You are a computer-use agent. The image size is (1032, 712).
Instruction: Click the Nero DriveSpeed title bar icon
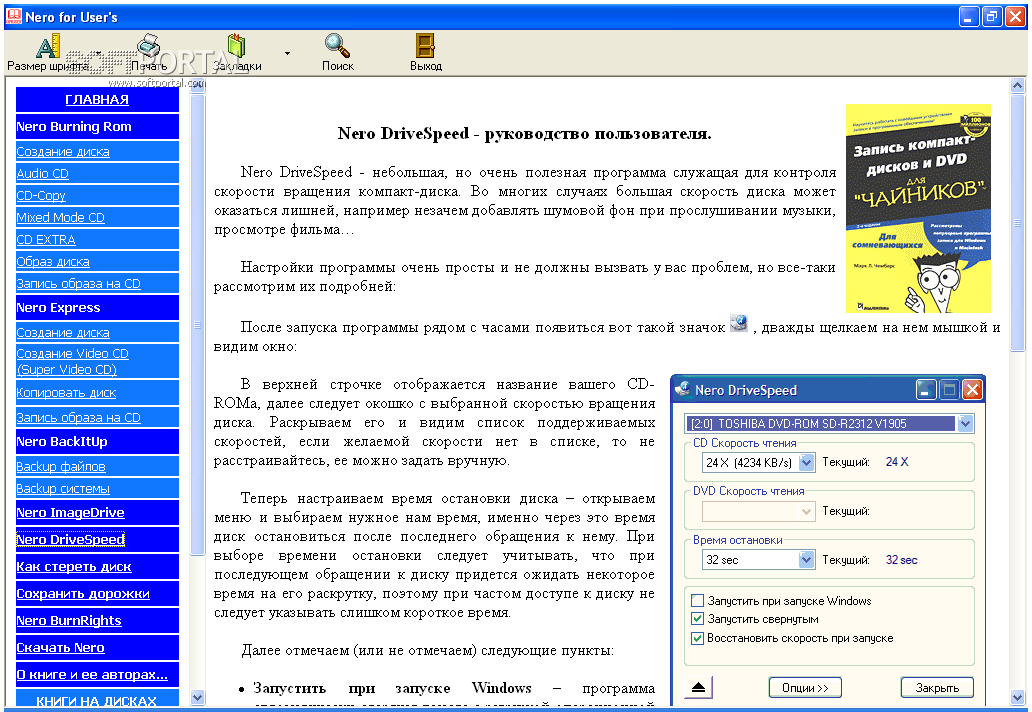pos(683,390)
